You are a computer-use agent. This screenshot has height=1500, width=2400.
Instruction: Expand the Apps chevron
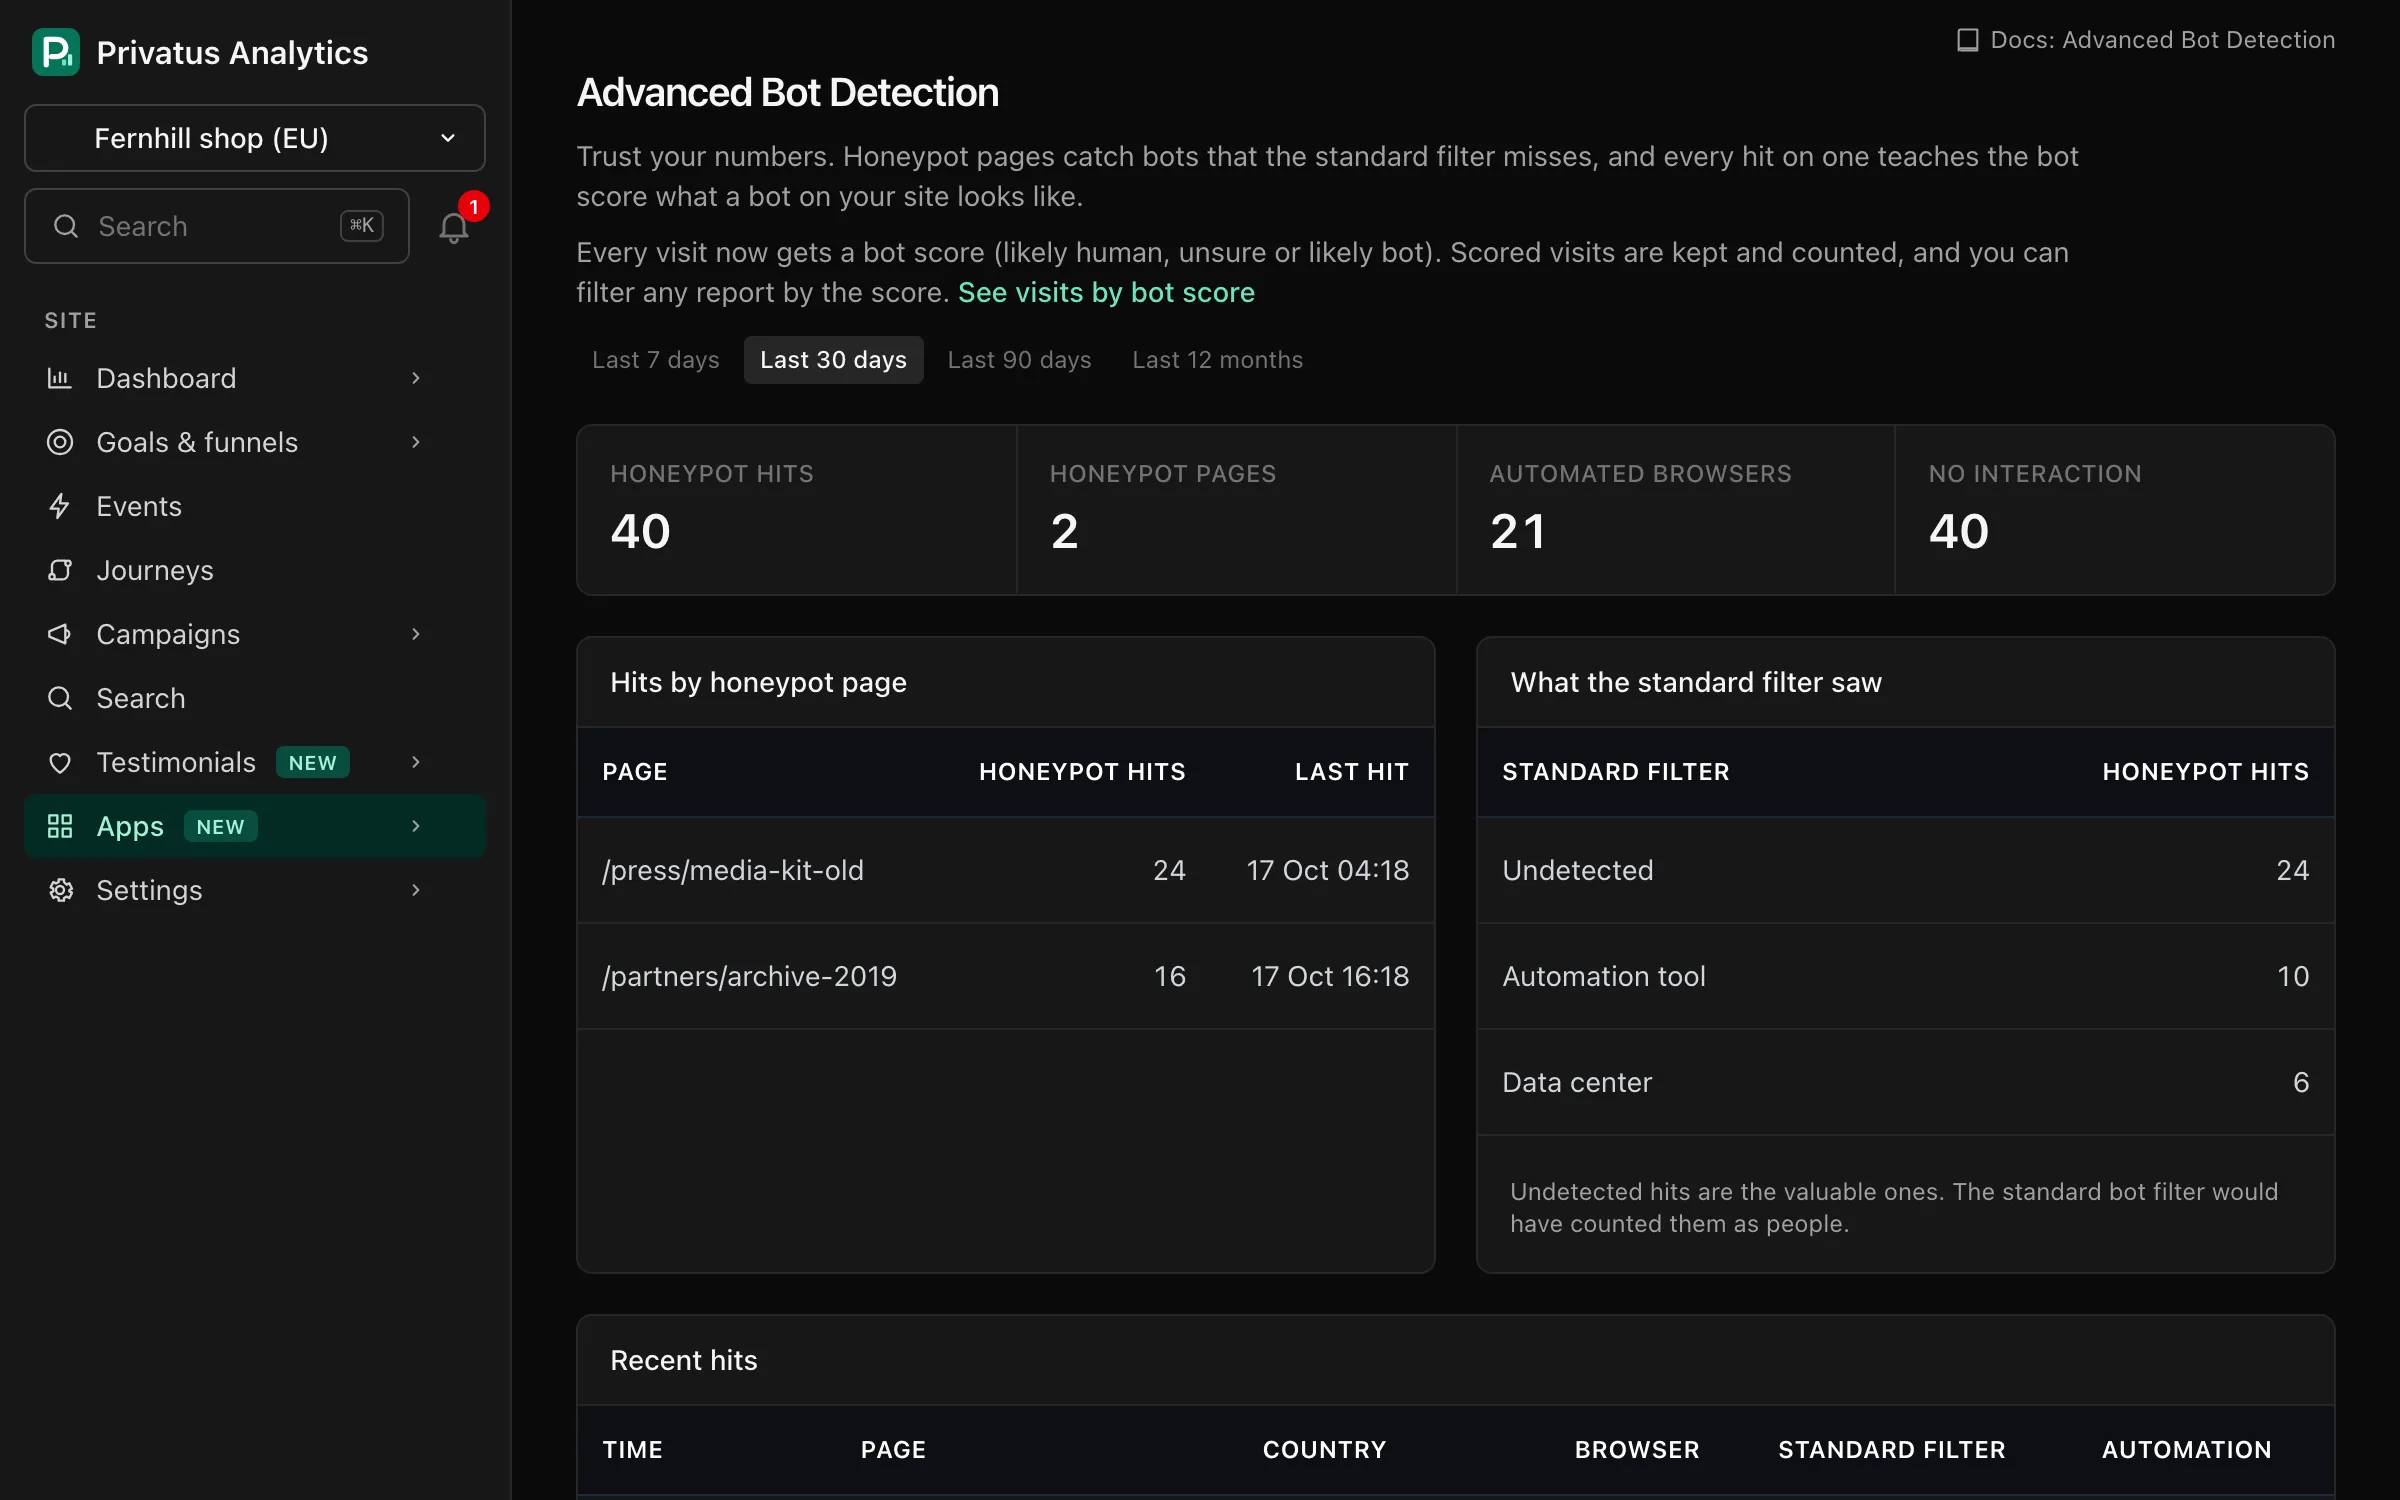[416, 826]
